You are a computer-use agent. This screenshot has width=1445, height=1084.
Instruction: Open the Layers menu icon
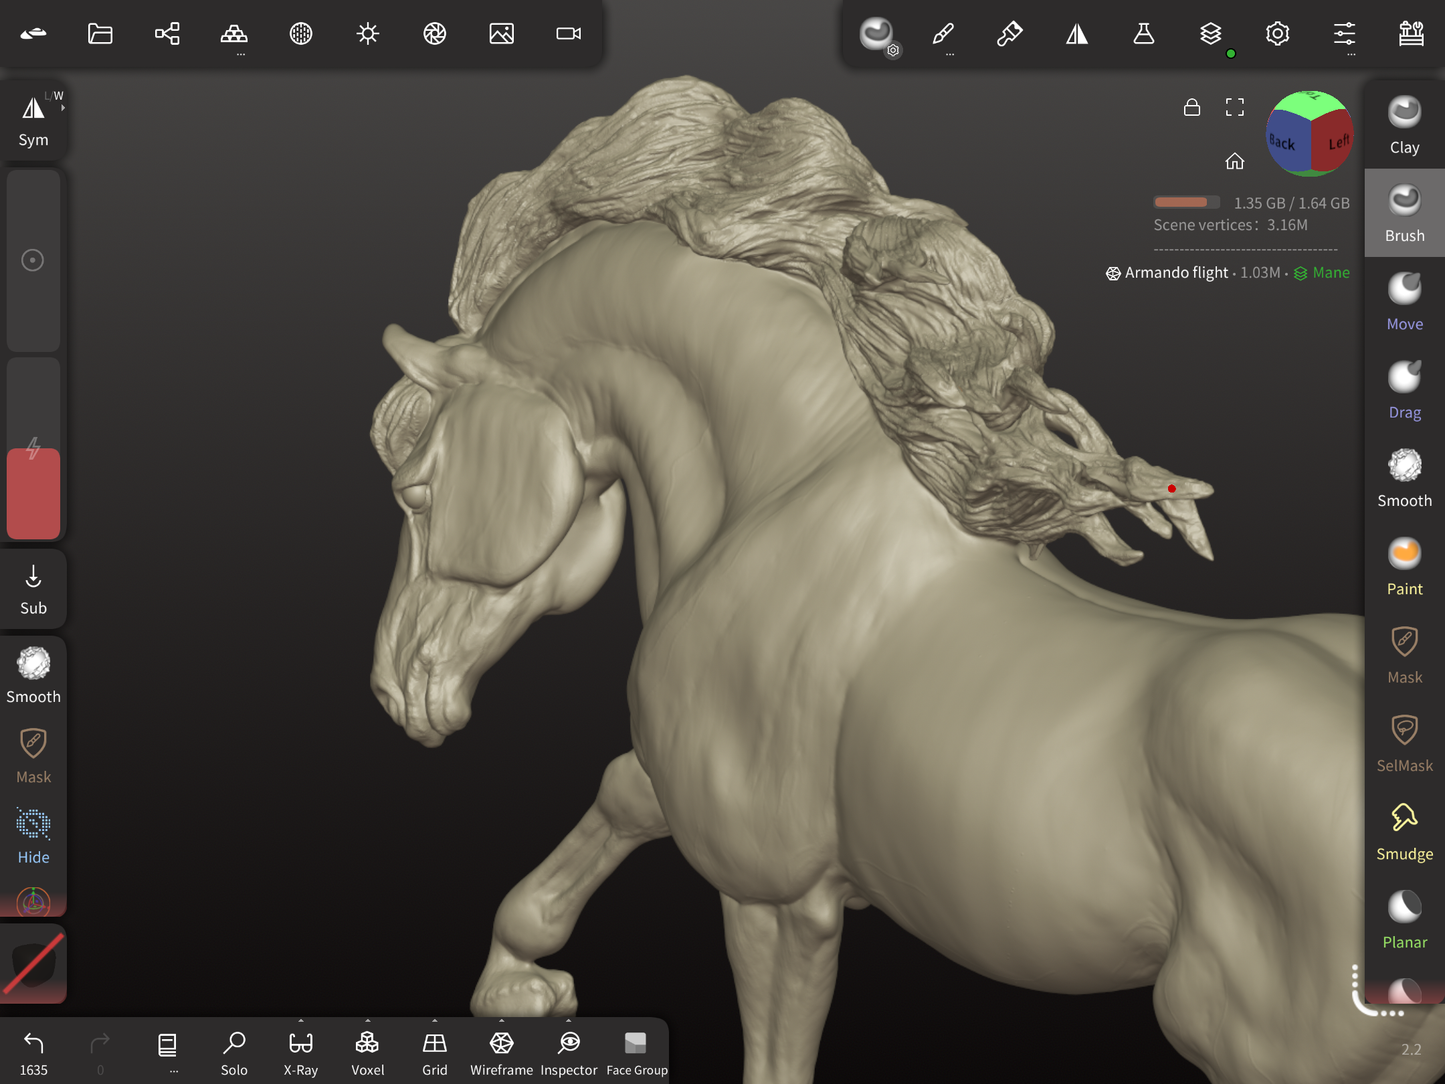coord(1210,34)
